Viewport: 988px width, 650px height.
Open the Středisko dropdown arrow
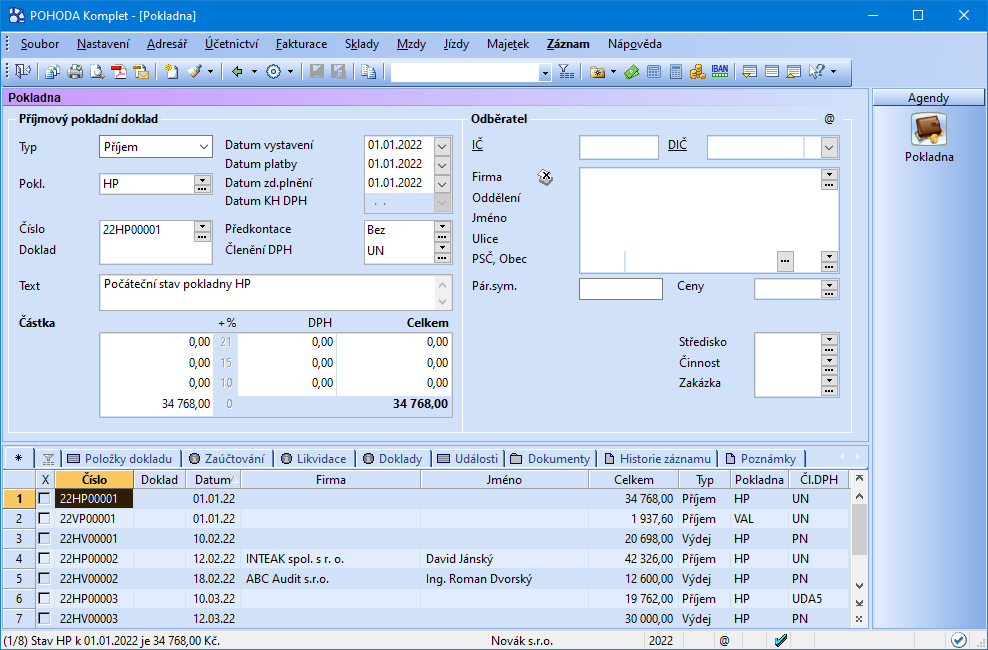[829, 339]
